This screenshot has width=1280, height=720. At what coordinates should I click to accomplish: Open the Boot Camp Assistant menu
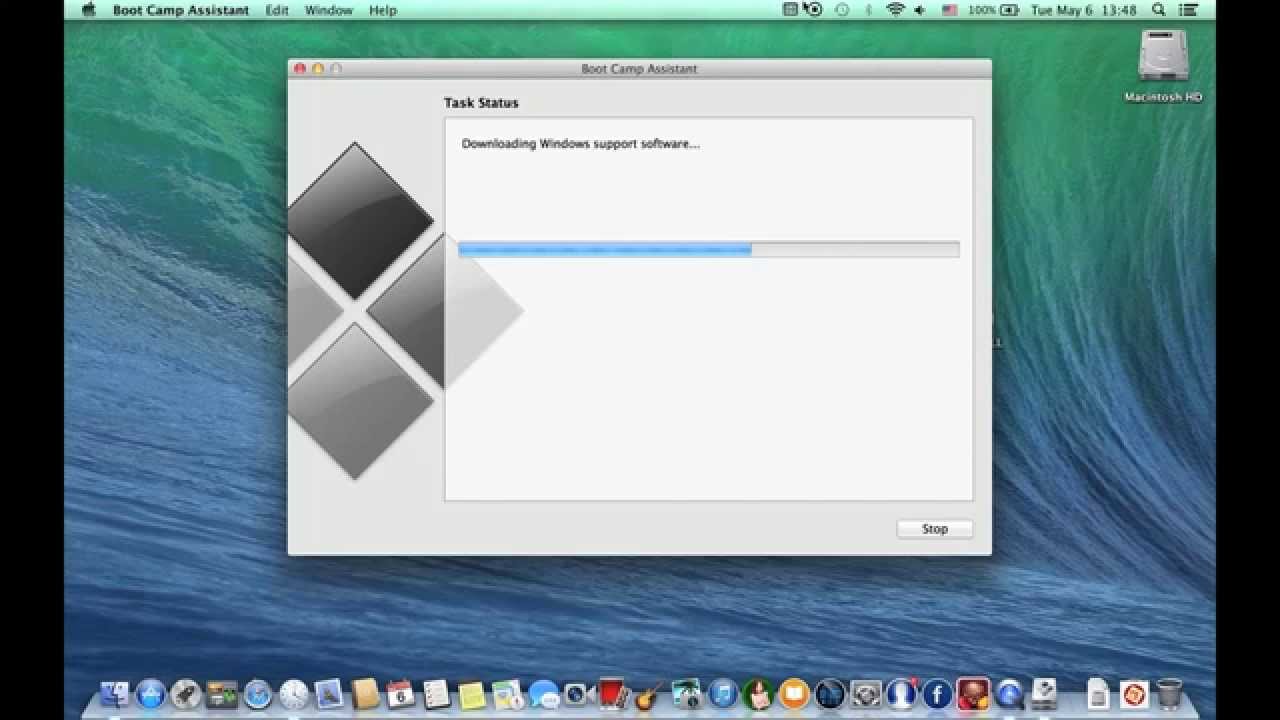coord(181,10)
